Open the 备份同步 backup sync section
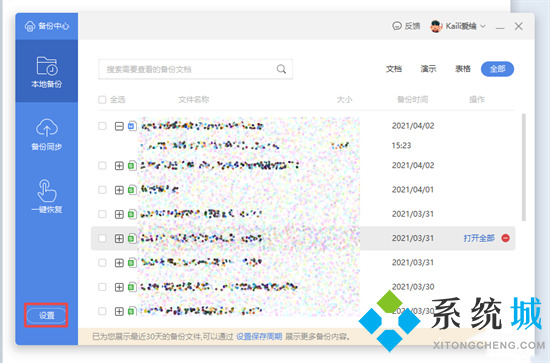Image resolution: width=550 pixels, height=363 pixels. [47, 134]
